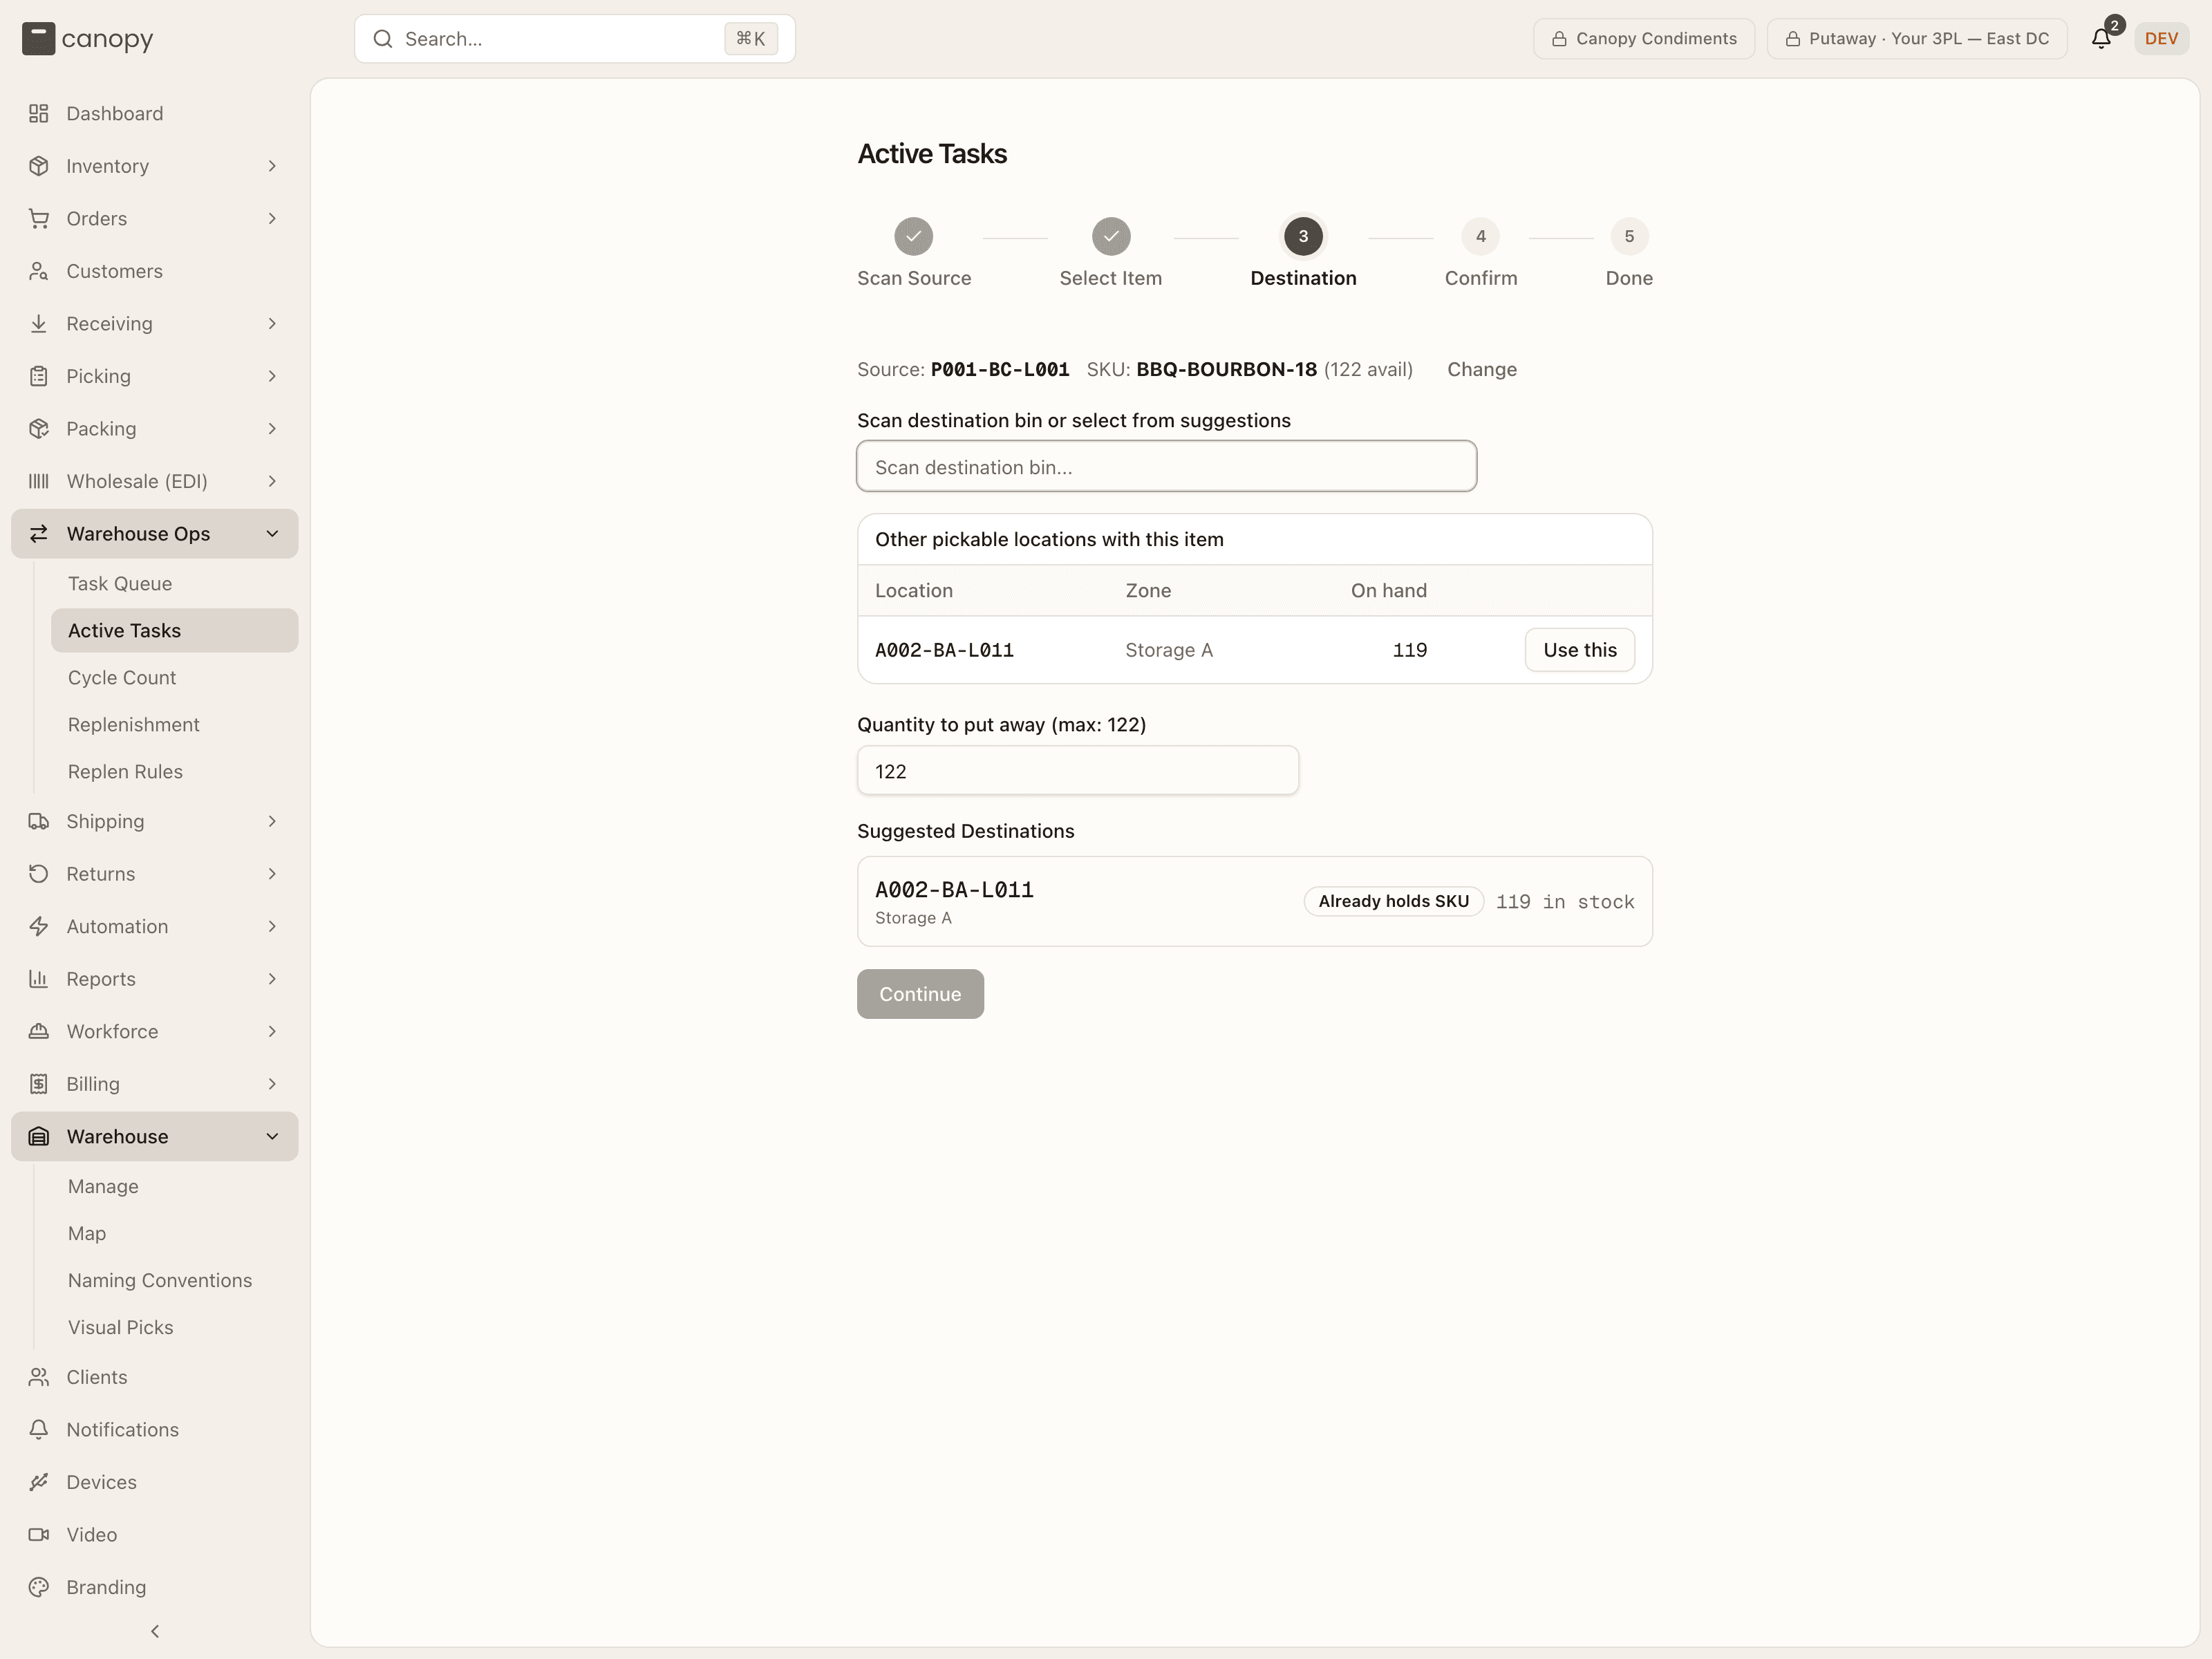Click the Shipping truck icon
Viewport: 2212px width, 1659px height.
click(x=39, y=821)
